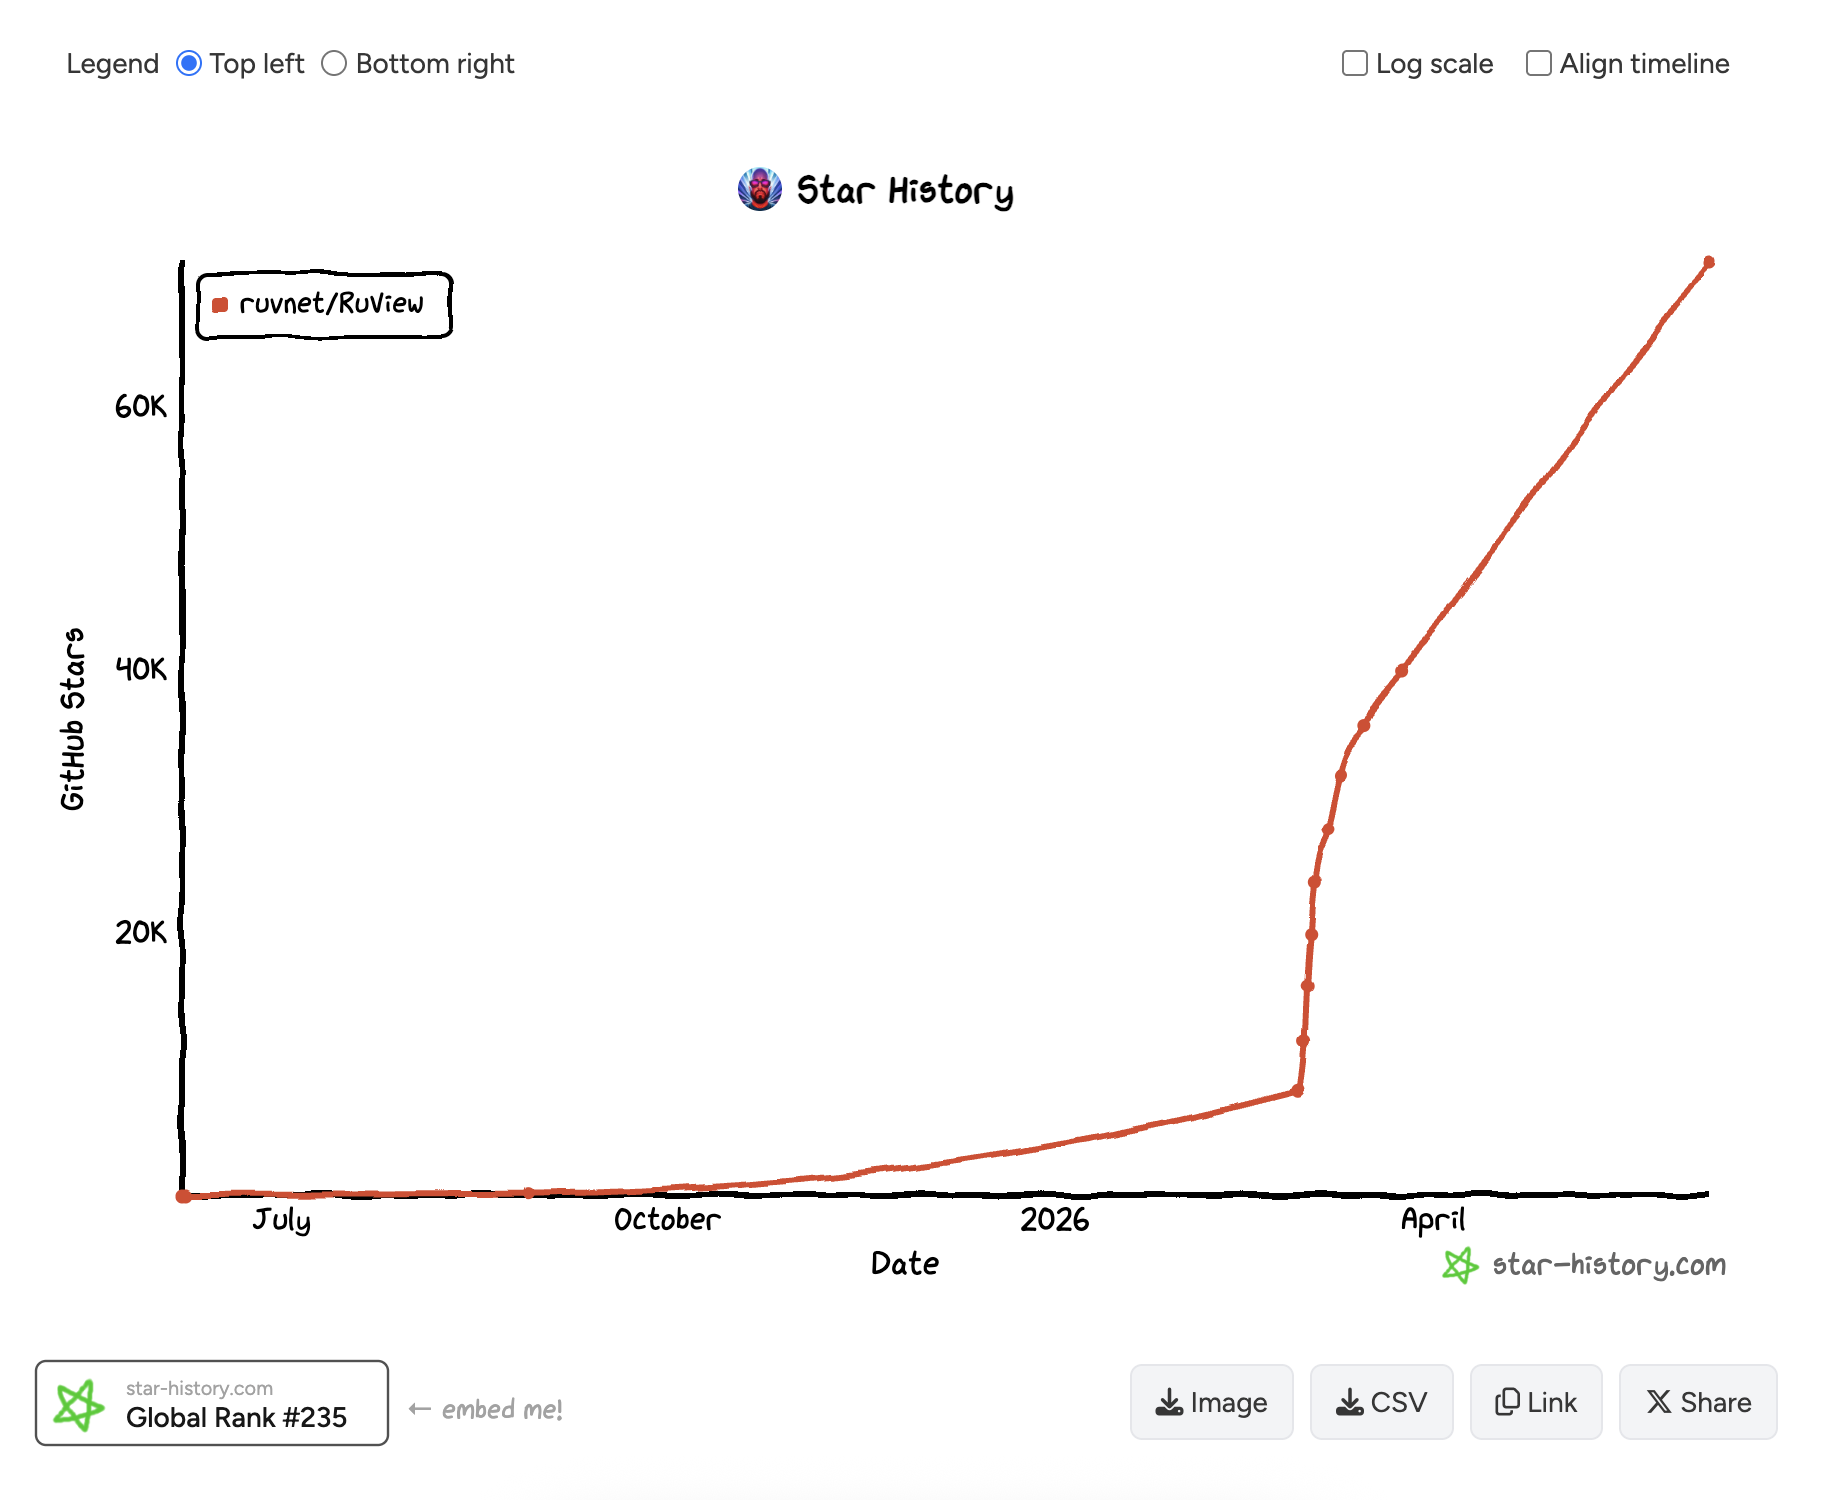The height and width of the screenshot is (1500, 1838).
Task: Select the Top left legend radio
Action: tap(189, 64)
